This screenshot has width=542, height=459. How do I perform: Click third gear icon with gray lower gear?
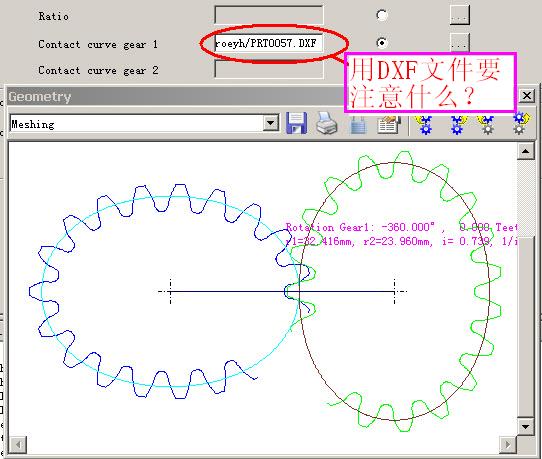coord(486,124)
